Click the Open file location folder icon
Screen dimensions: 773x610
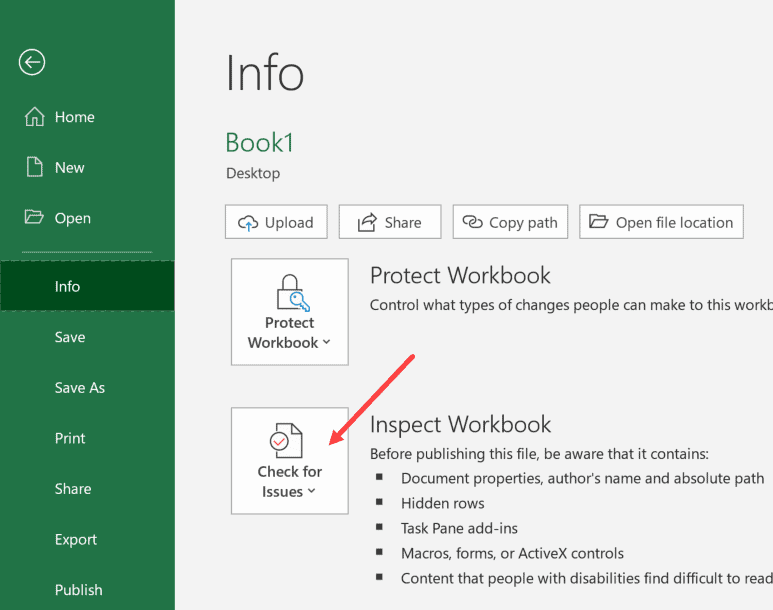pyautogui.click(x=599, y=222)
